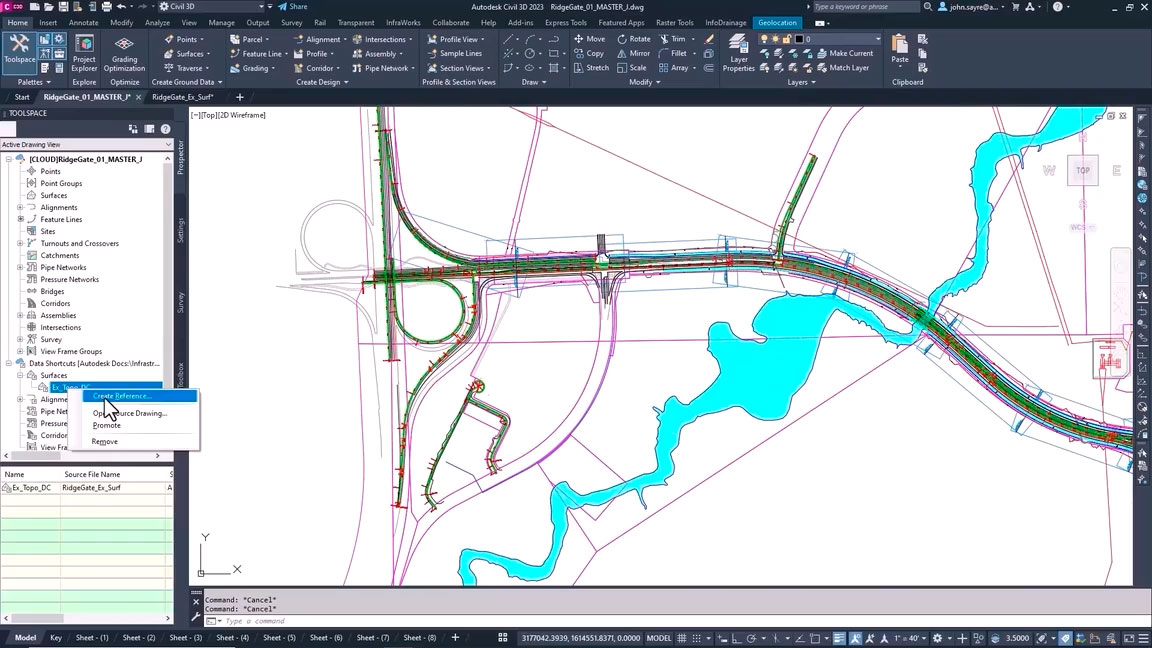The width and height of the screenshot is (1152, 648).
Task: Toggle MODEL space button in status bar
Action: (659, 638)
